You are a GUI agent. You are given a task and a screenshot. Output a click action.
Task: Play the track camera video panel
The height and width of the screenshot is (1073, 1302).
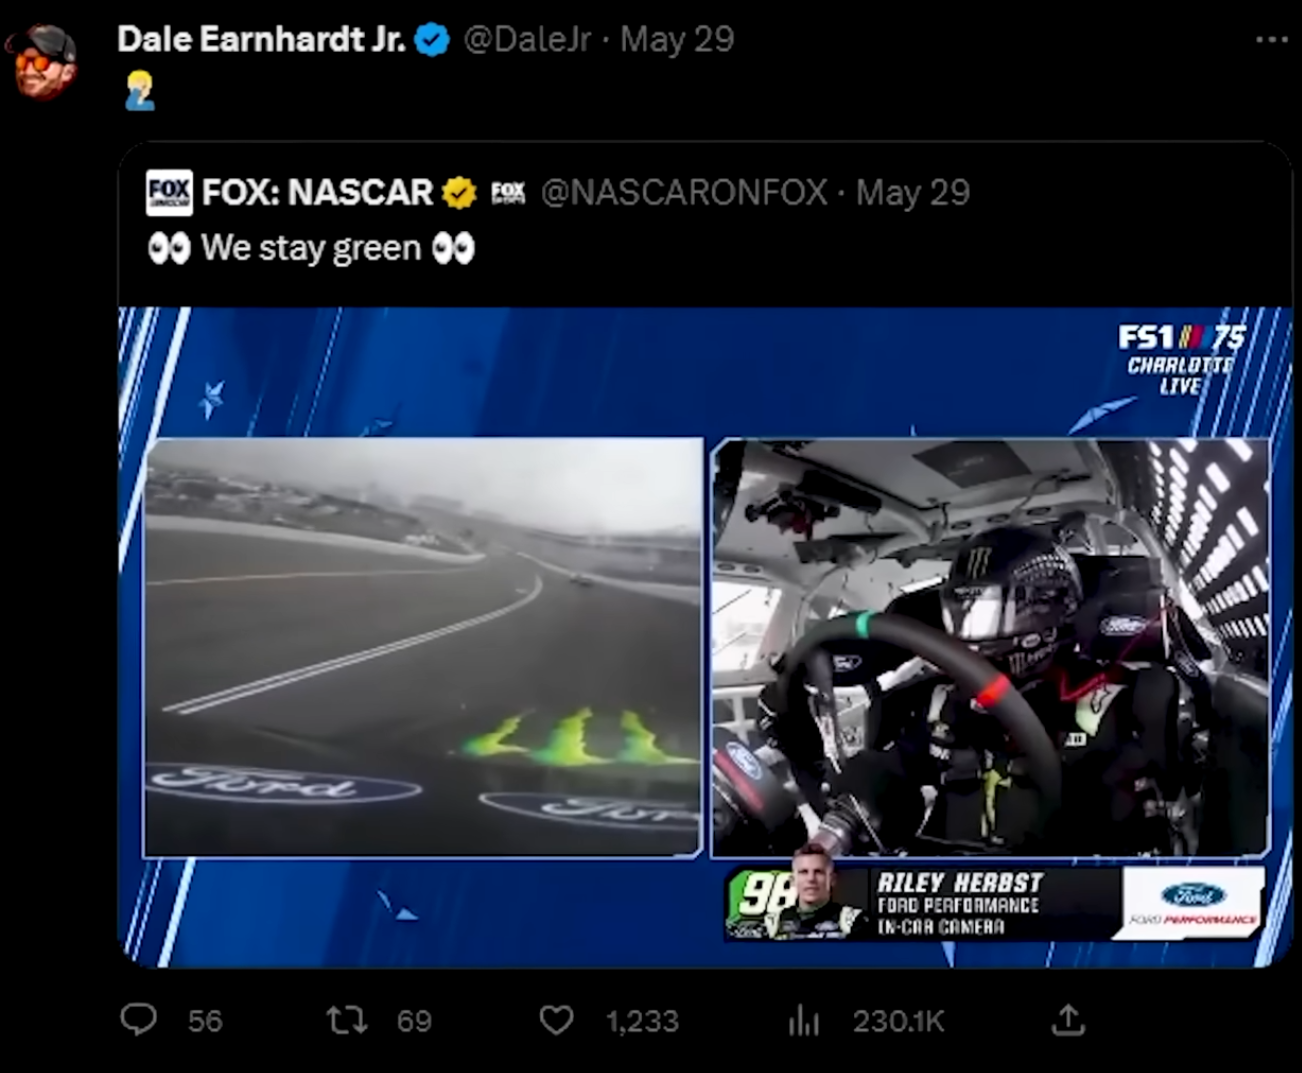click(x=423, y=647)
